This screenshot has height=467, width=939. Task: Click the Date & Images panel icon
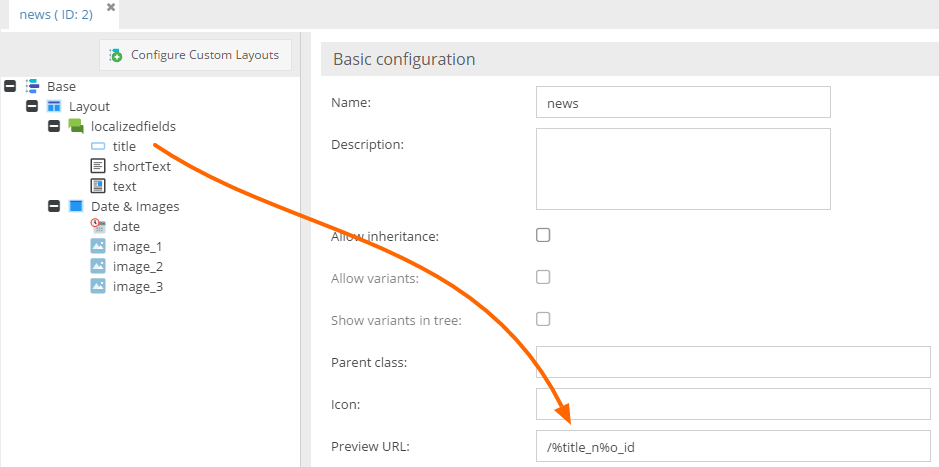(76, 206)
